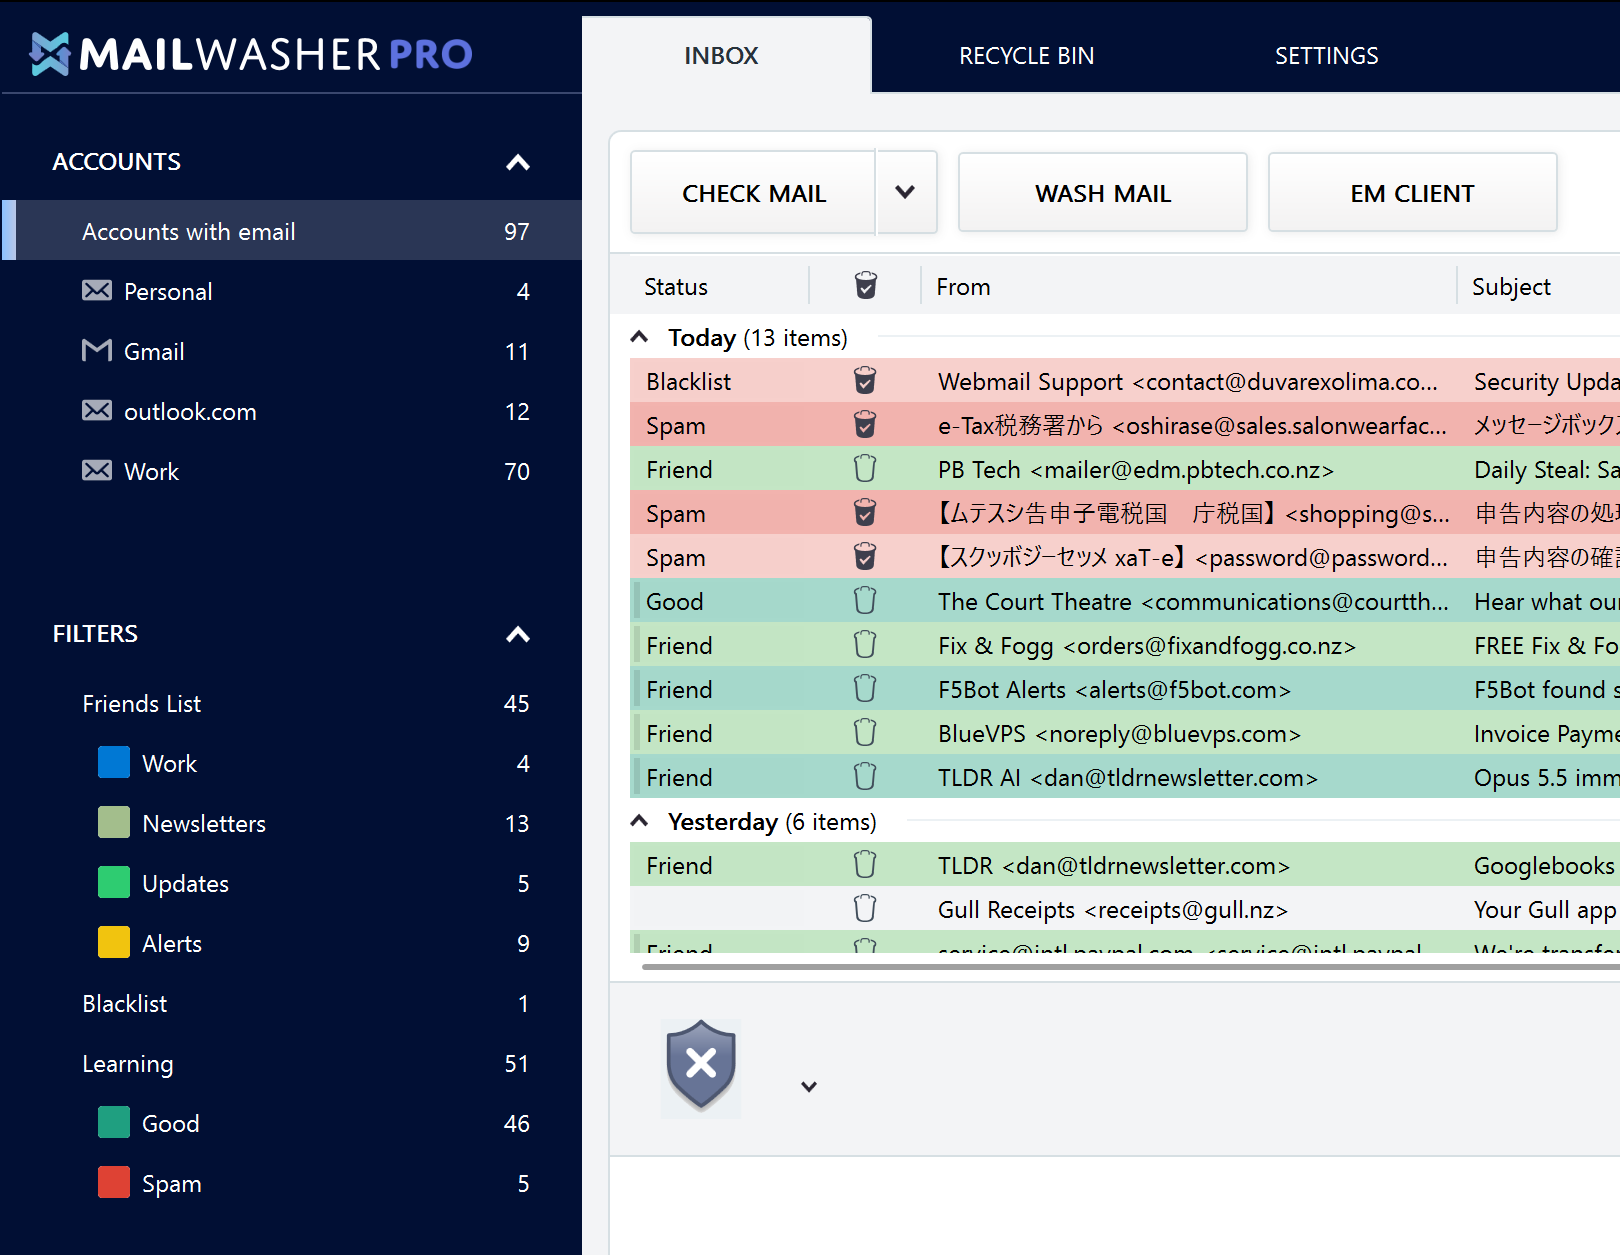Mark Yesterday's TLDR Googlebooks email for deletion
Screen dimensions: 1620x1255
coord(865,865)
